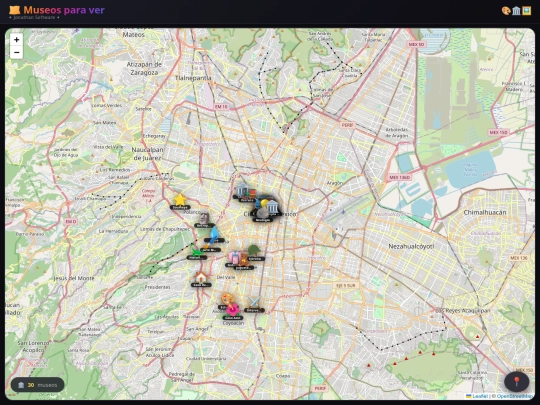Zoom in on the map

(16, 40)
